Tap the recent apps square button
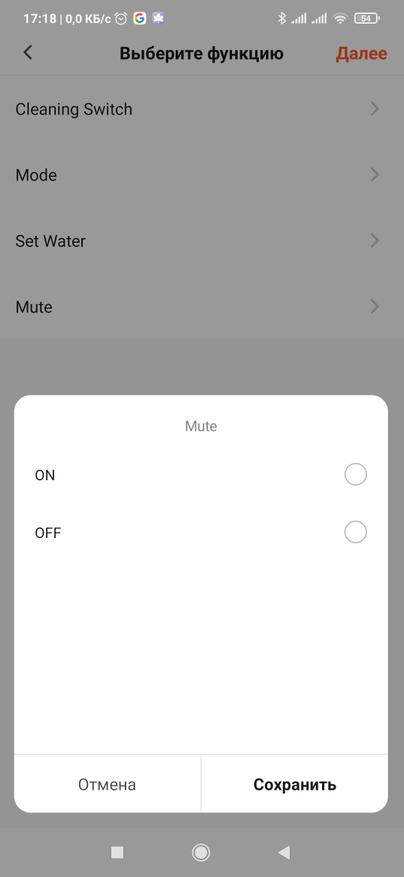 point(117,852)
